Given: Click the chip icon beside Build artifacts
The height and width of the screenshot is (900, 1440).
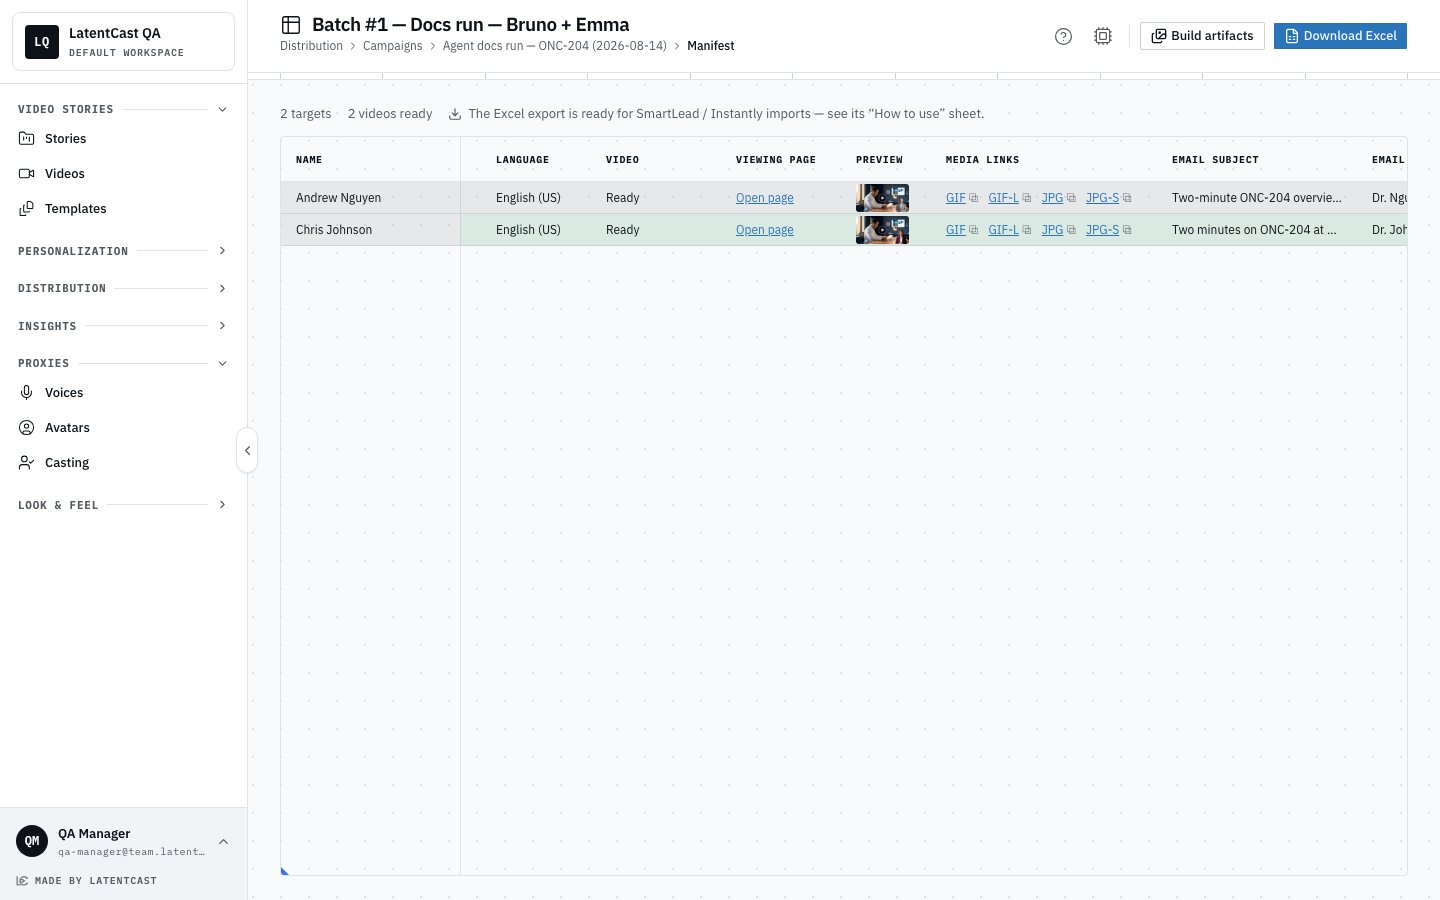Looking at the screenshot, I should 1103,36.
